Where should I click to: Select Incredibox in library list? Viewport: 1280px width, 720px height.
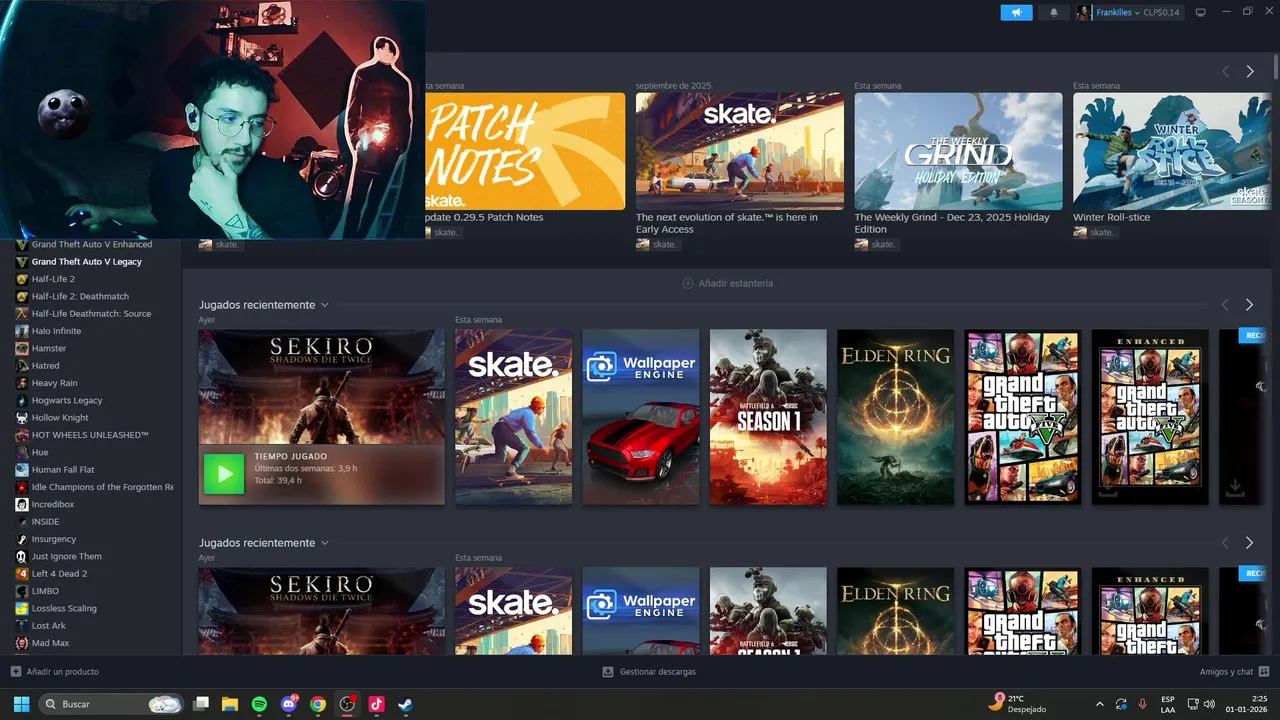(53, 504)
